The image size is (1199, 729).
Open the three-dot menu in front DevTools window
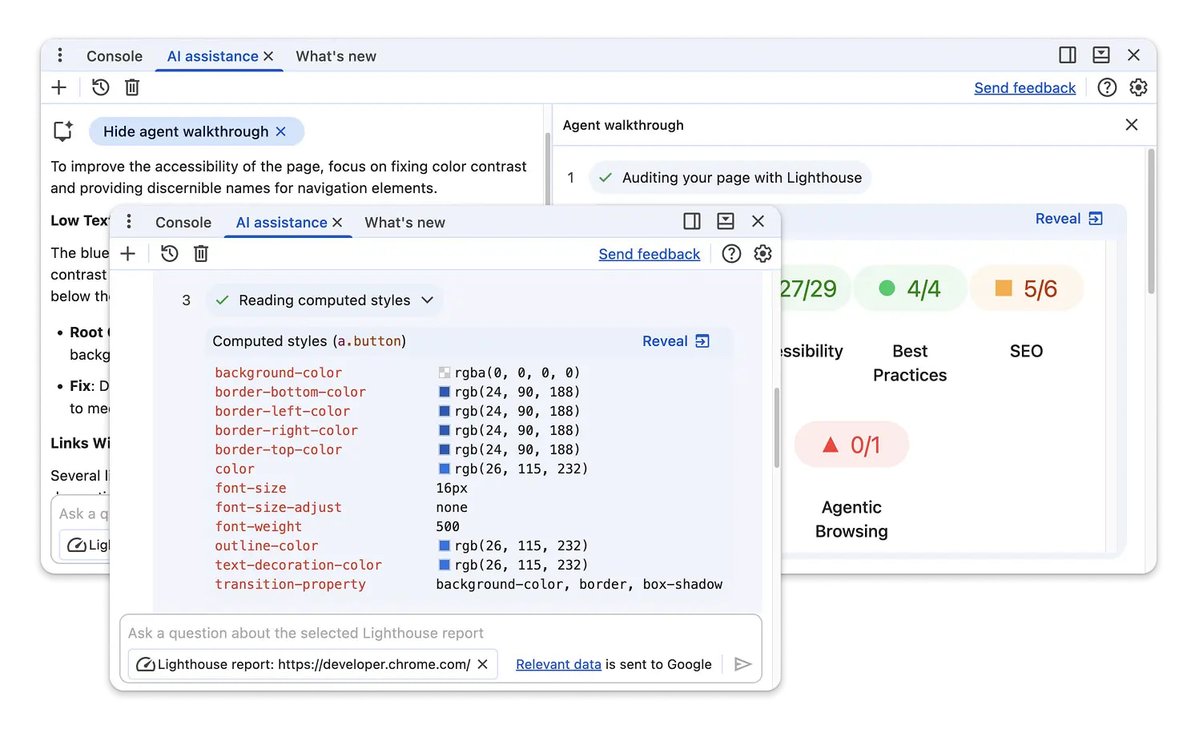(x=128, y=222)
